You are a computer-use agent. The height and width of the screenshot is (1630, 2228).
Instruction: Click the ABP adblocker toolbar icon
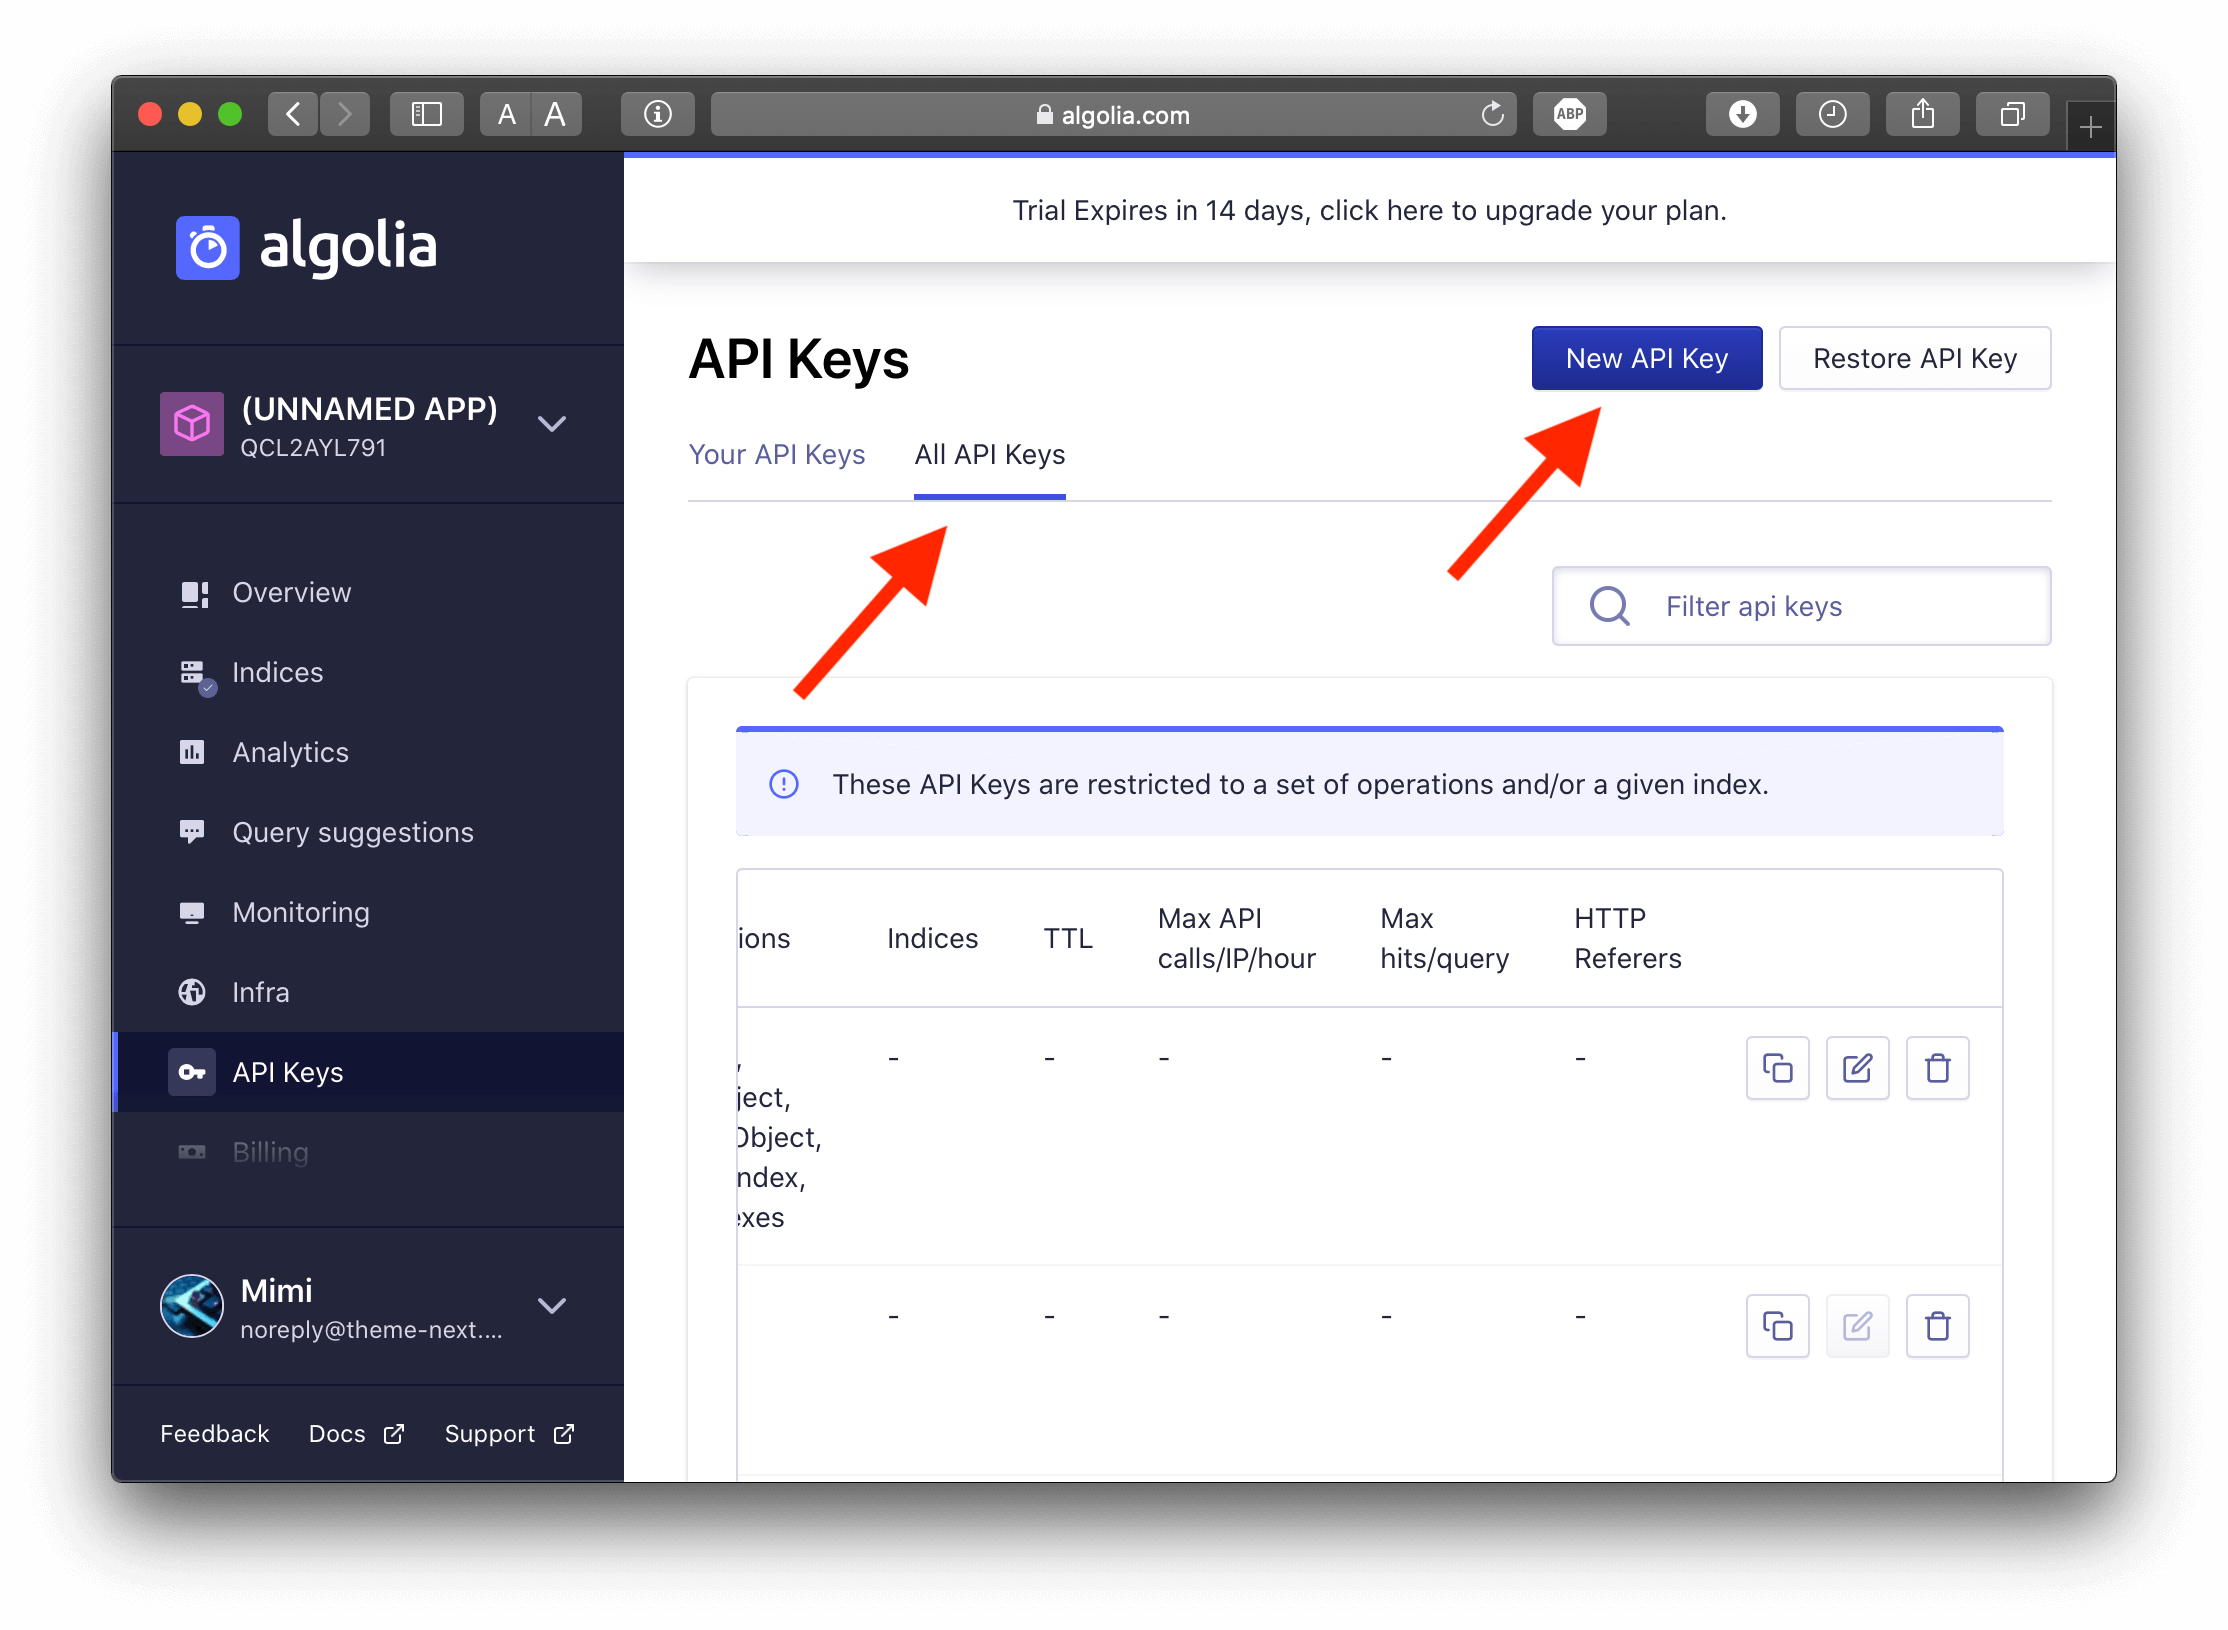[x=1569, y=114]
